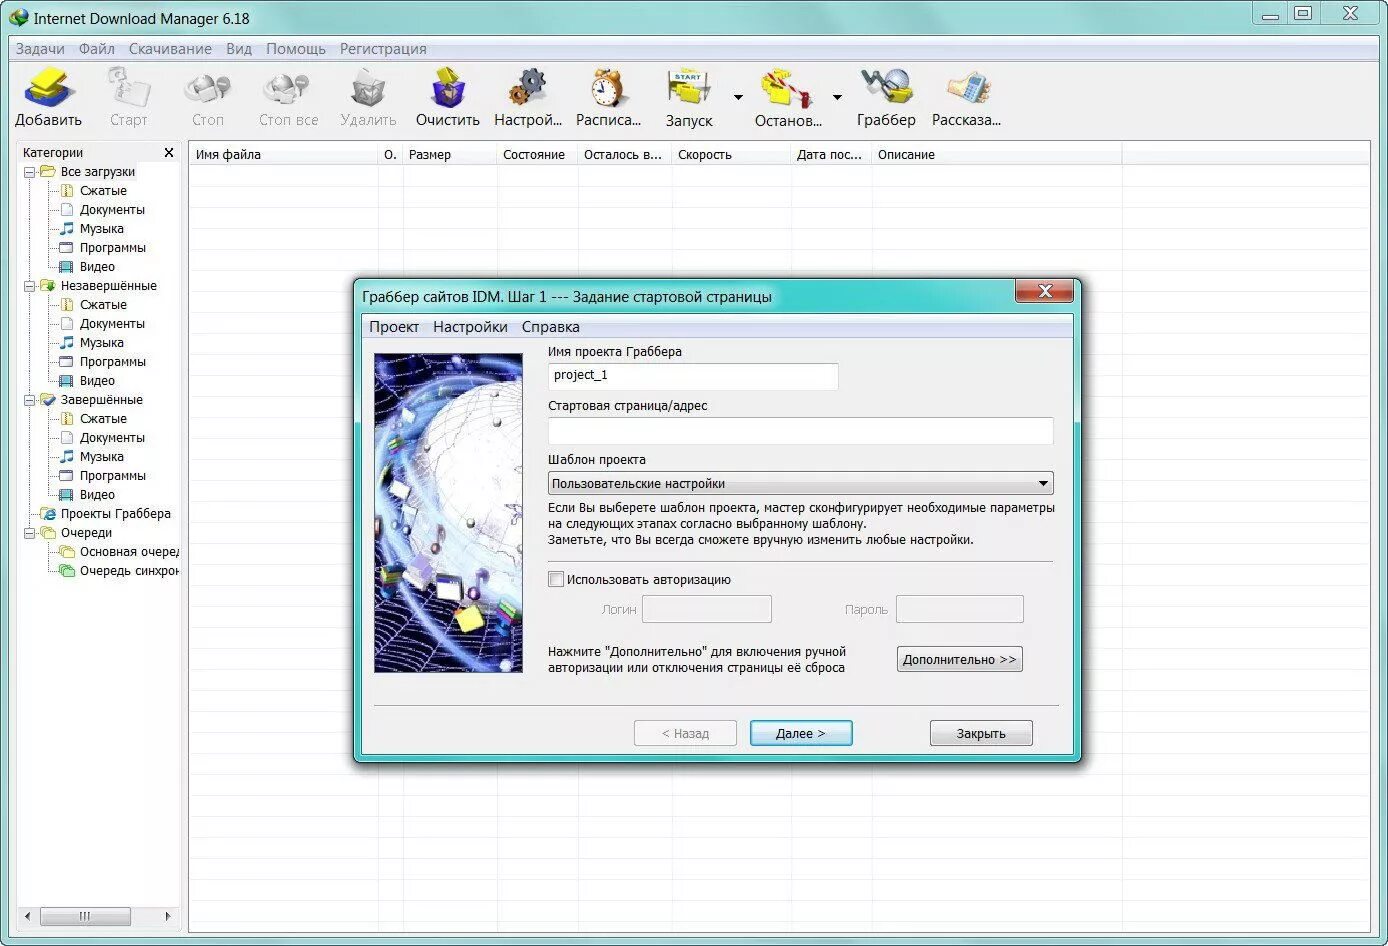Image resolution: width=1388 pixels, height=946 pixels.
Task: Open the Скачивание menu
Action: click(170, 48)
